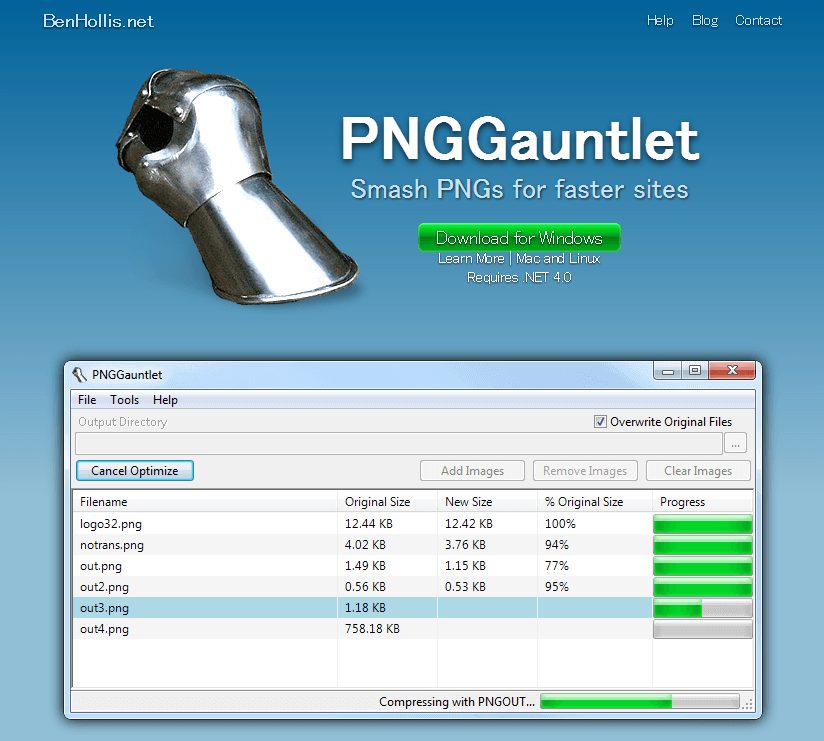
Task: Click the Compressing with PNGOUT status text
Action: click(x=457, y=702)
